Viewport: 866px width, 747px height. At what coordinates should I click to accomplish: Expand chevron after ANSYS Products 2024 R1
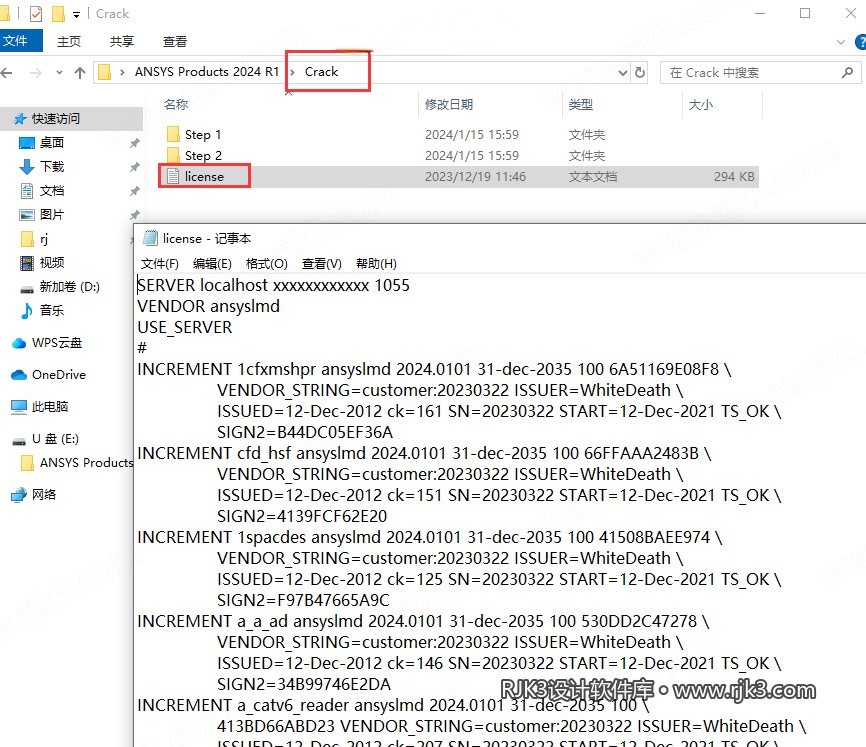[x=292, y=72]
